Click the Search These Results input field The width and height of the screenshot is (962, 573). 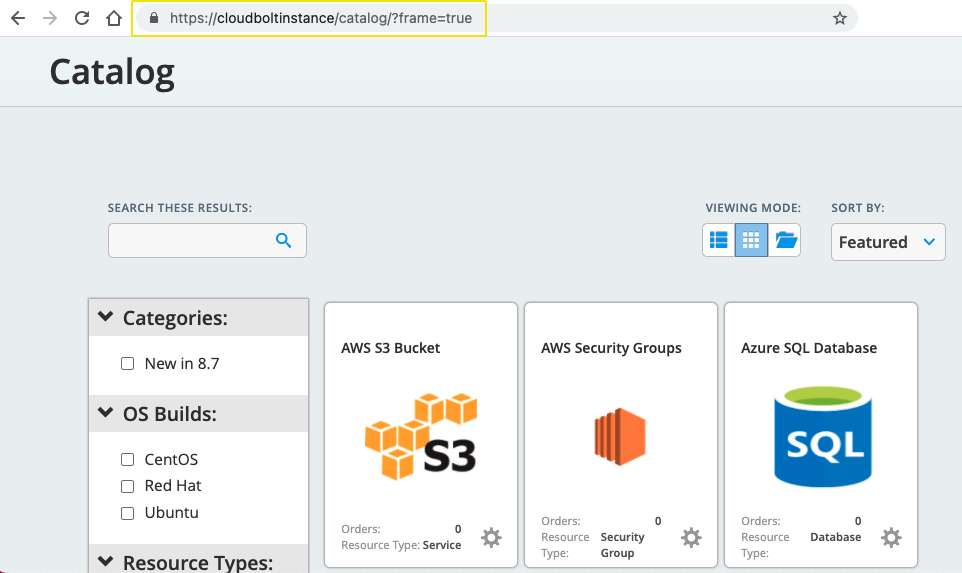click(x=190, y=240)
